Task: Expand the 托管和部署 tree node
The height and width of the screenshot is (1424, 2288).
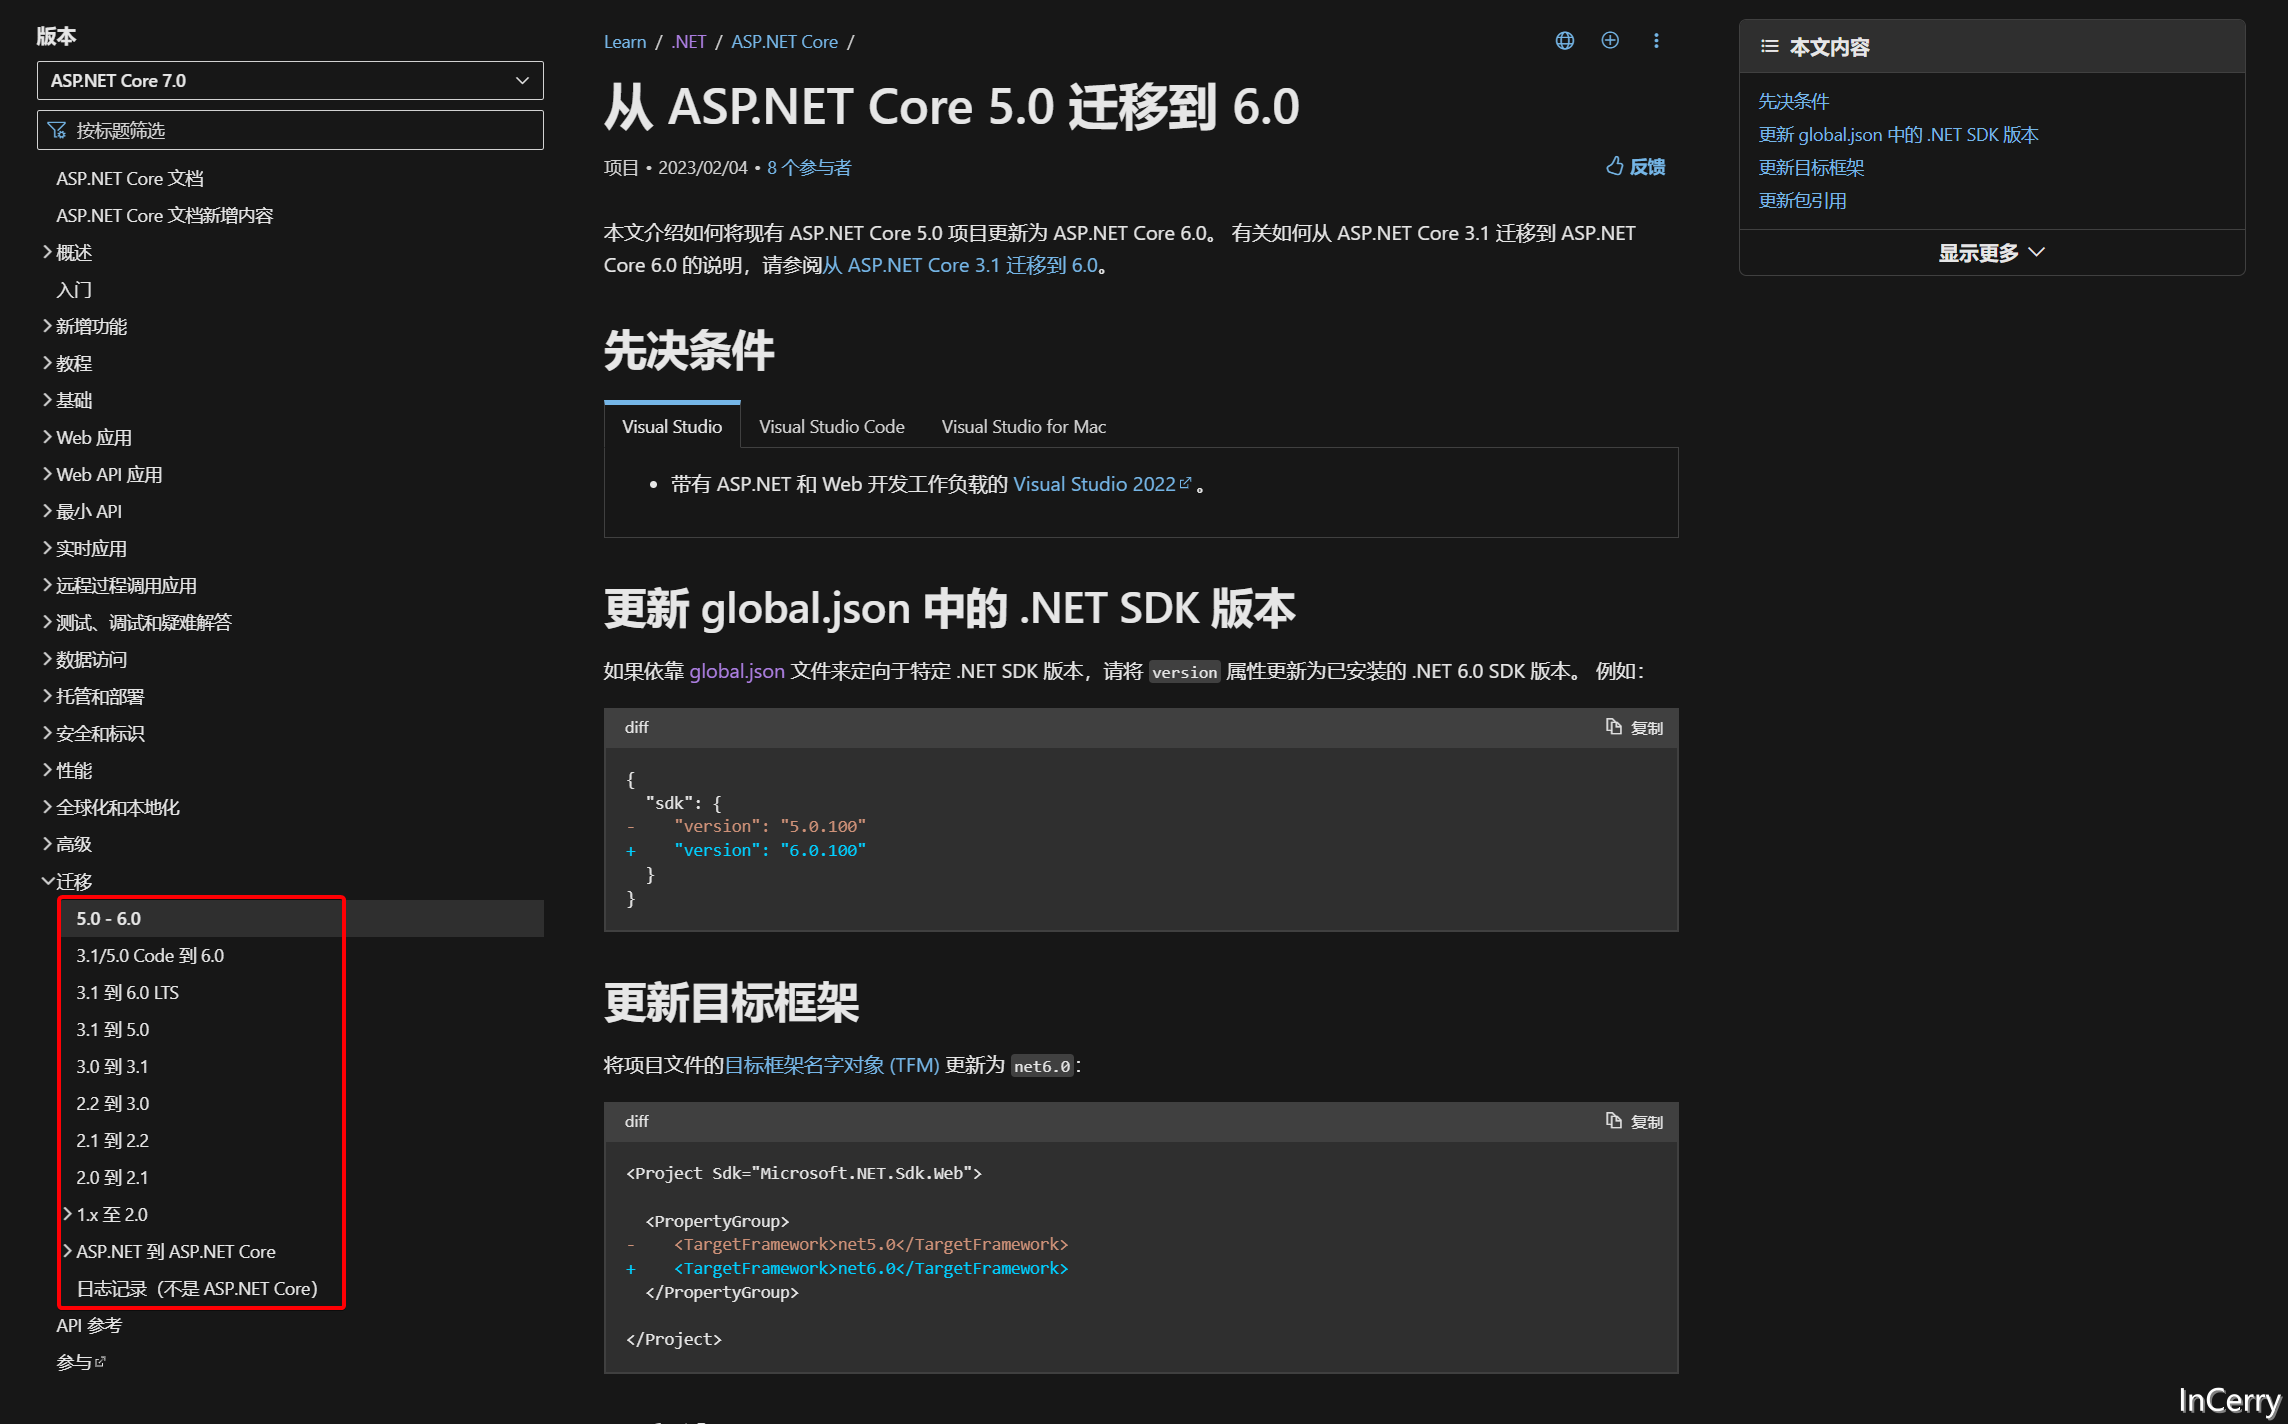Action: tap(47, 696)
